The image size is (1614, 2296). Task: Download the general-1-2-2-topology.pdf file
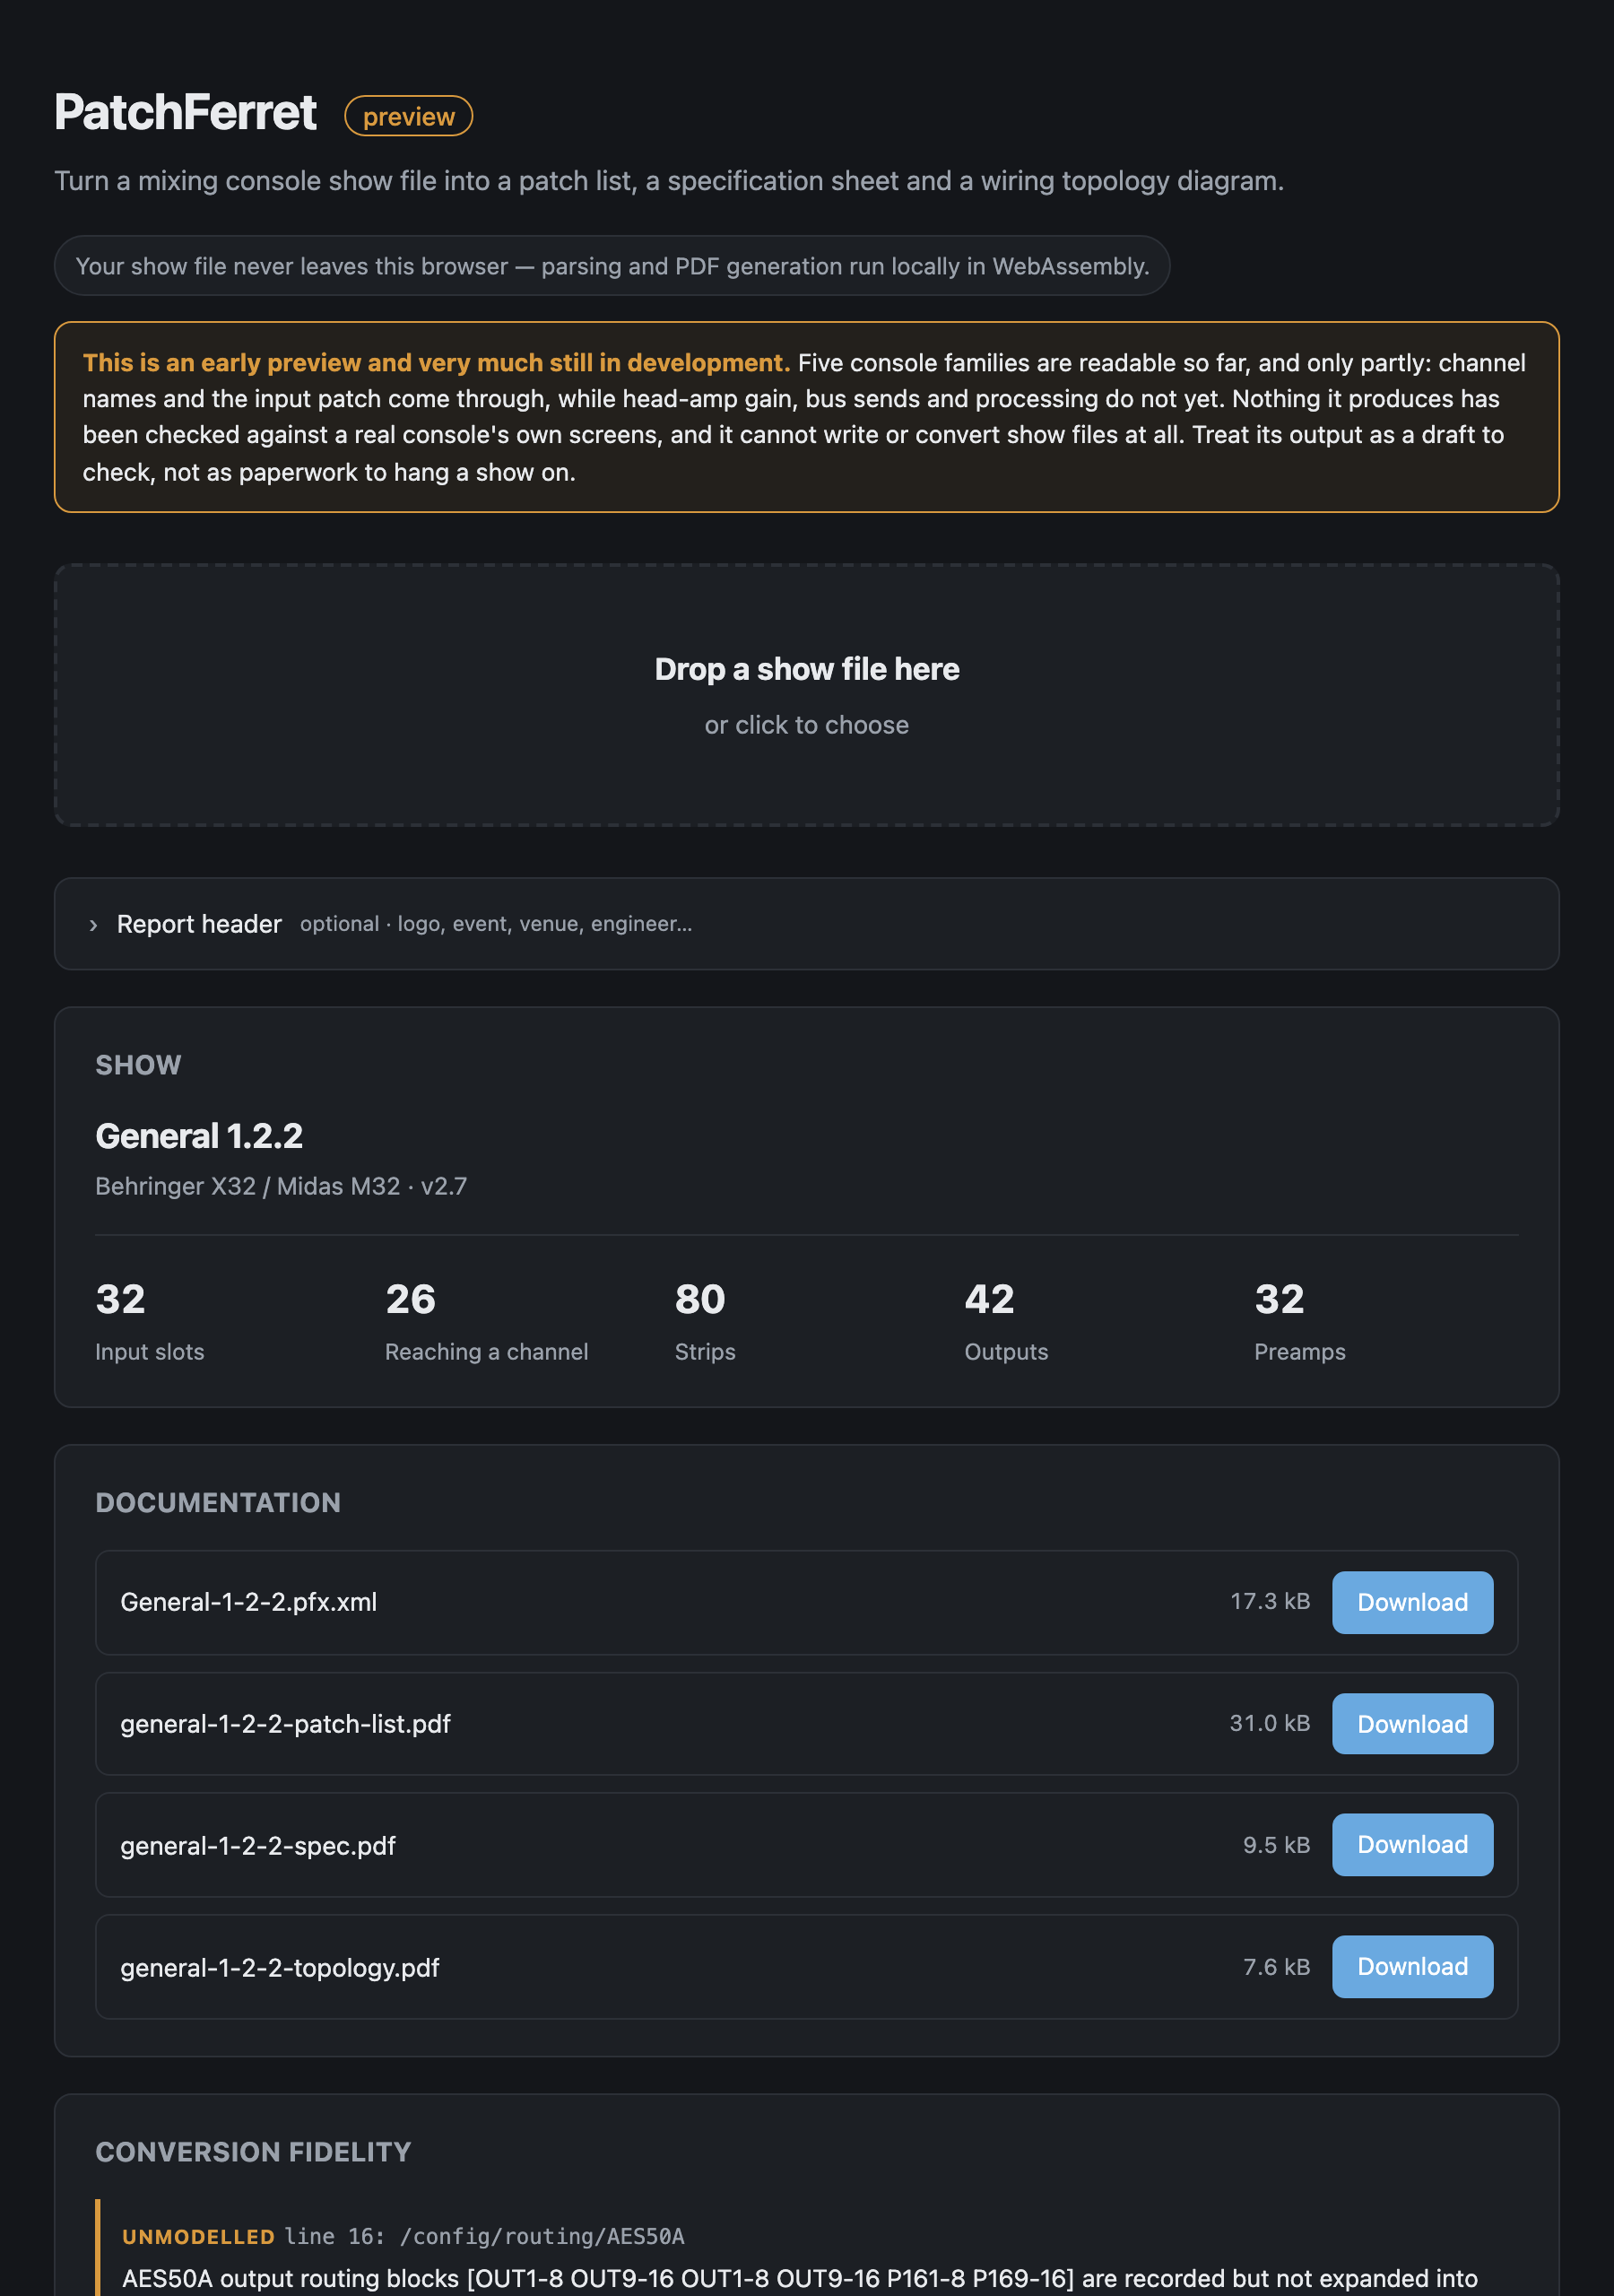click(x=1412, y=1967)
